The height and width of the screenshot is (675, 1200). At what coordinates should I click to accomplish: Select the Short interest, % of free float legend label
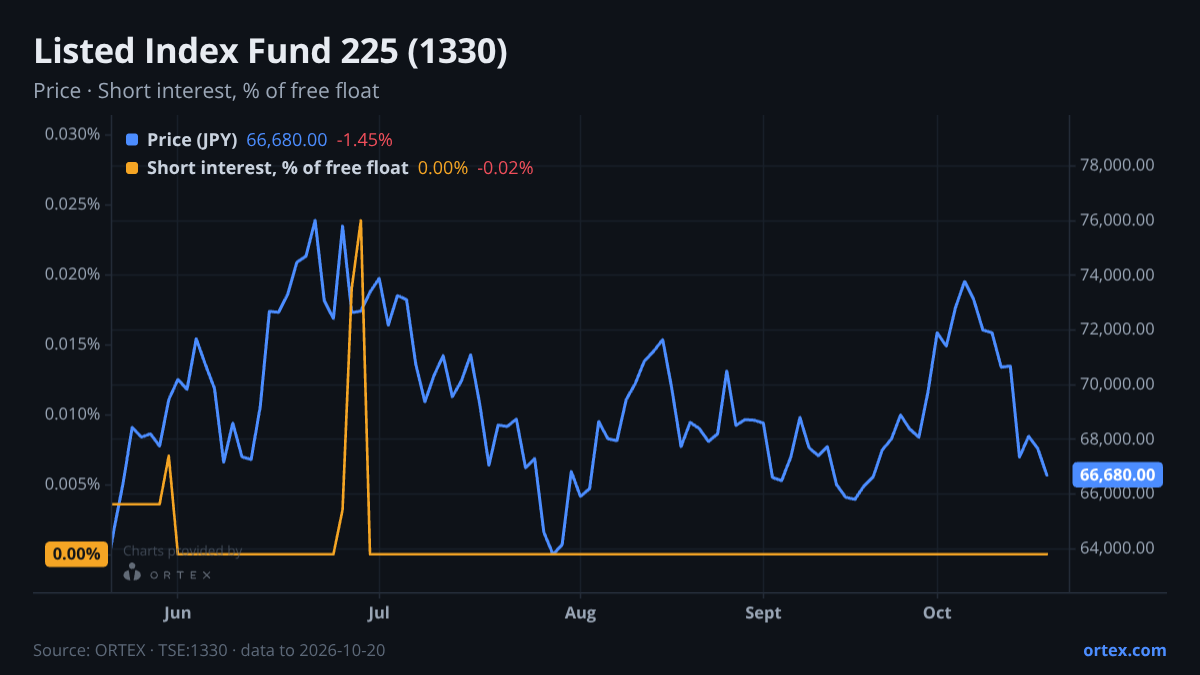point(278,168)
